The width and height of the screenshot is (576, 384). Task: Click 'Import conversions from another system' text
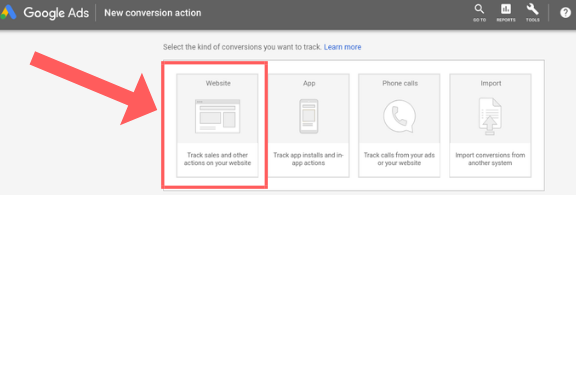point(490,159)
